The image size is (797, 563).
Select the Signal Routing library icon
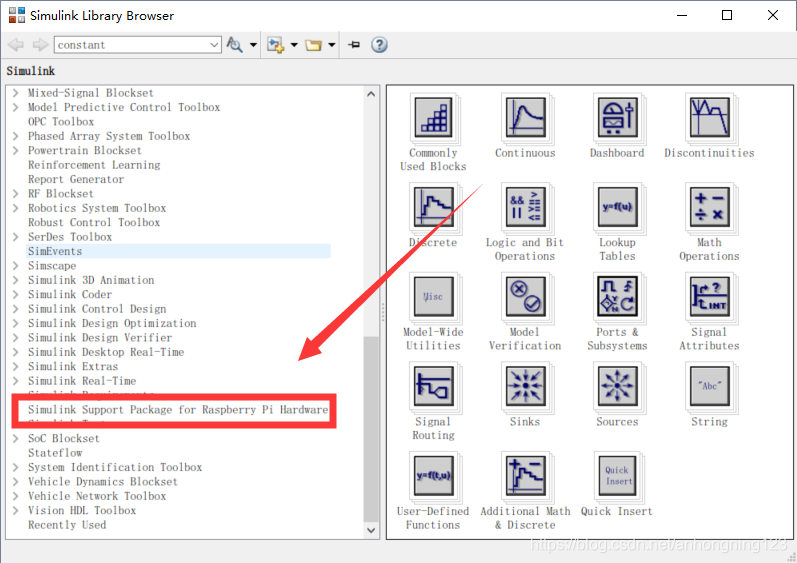(433, 387)
